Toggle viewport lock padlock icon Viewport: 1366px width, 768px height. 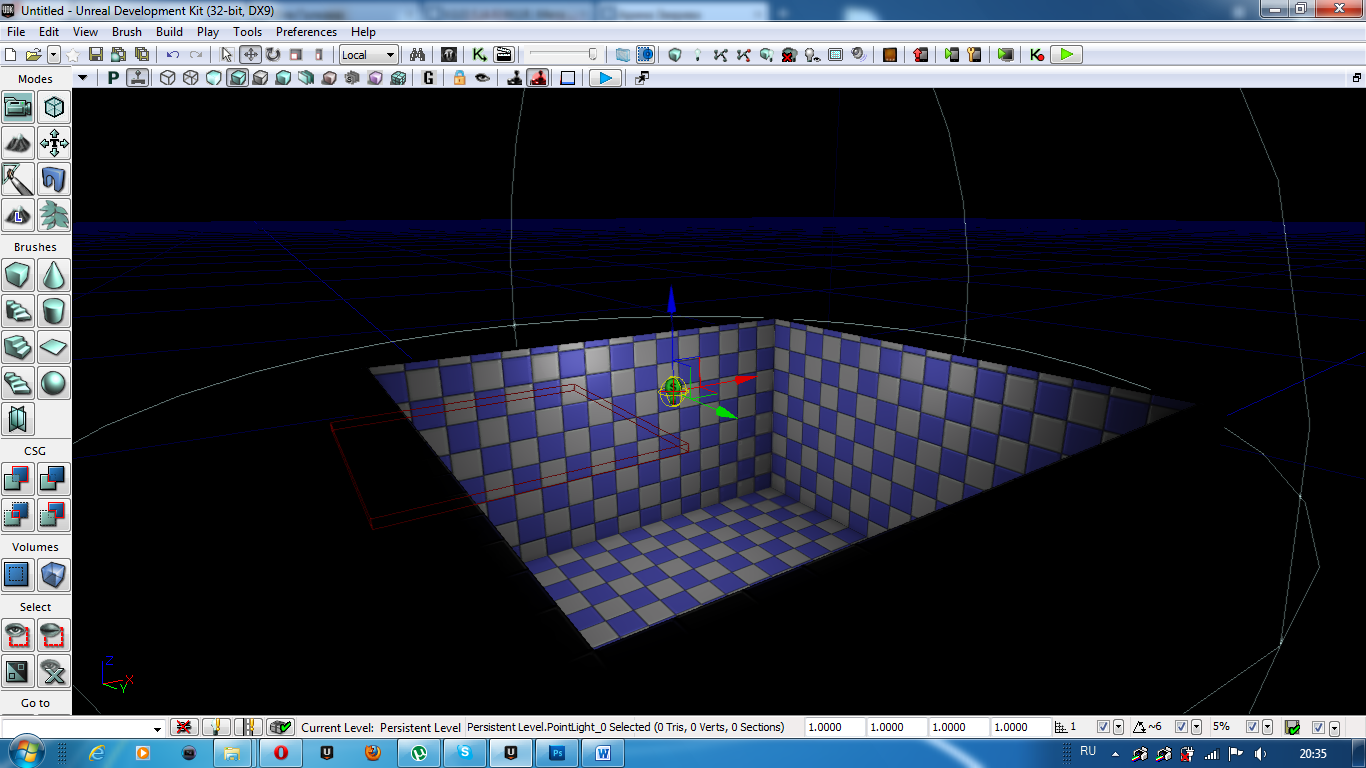click(x=460, y=78)
